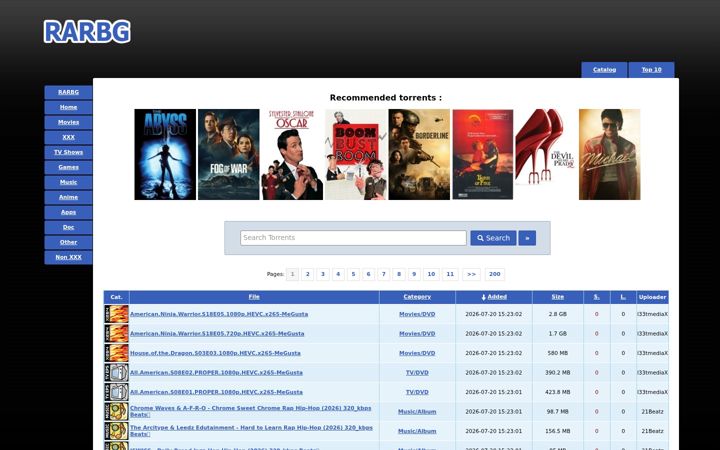
Task: Sort table by File column header
Action: click(x=254, y=297)
